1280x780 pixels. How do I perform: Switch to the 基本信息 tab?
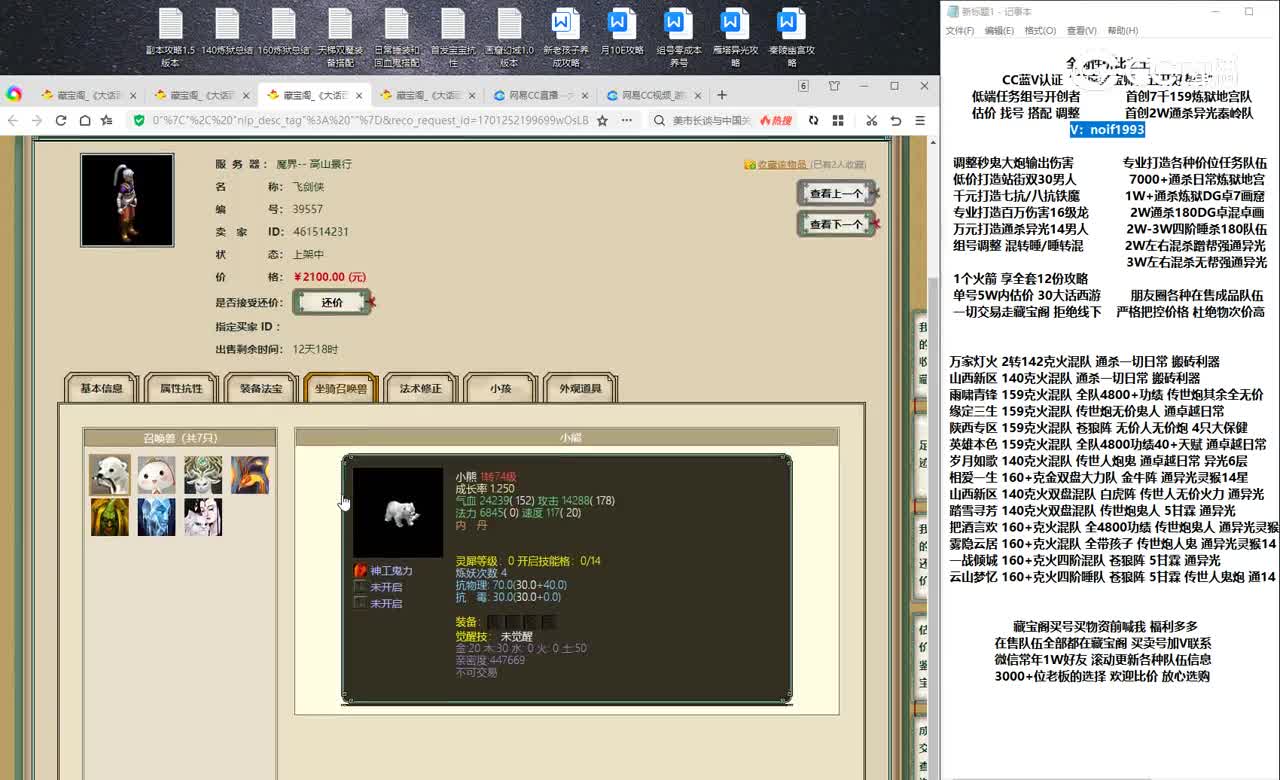click(x=101, y=388)
